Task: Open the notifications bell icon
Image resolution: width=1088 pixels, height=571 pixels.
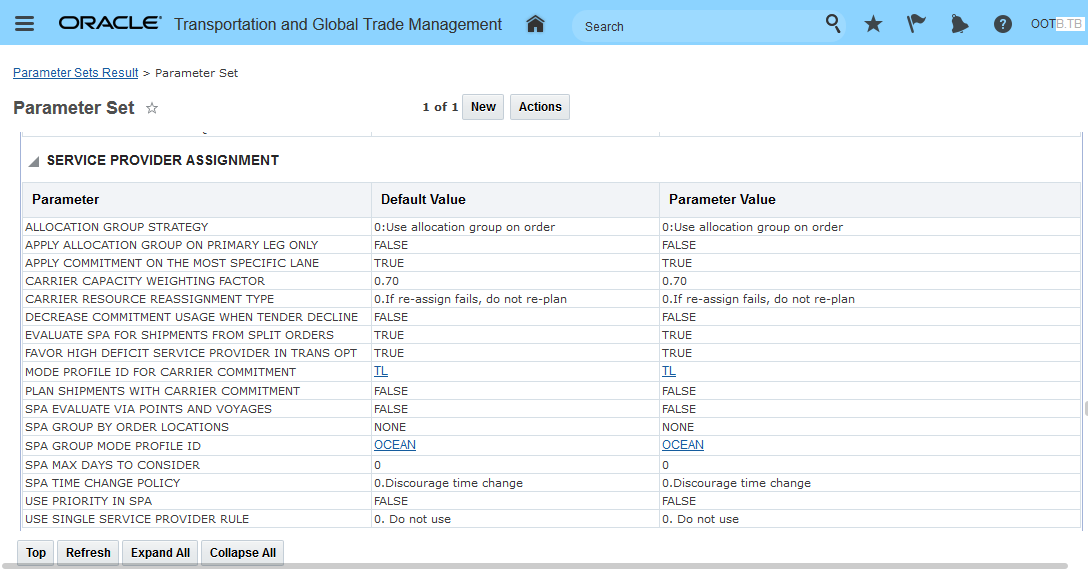Action: [959, 24]
